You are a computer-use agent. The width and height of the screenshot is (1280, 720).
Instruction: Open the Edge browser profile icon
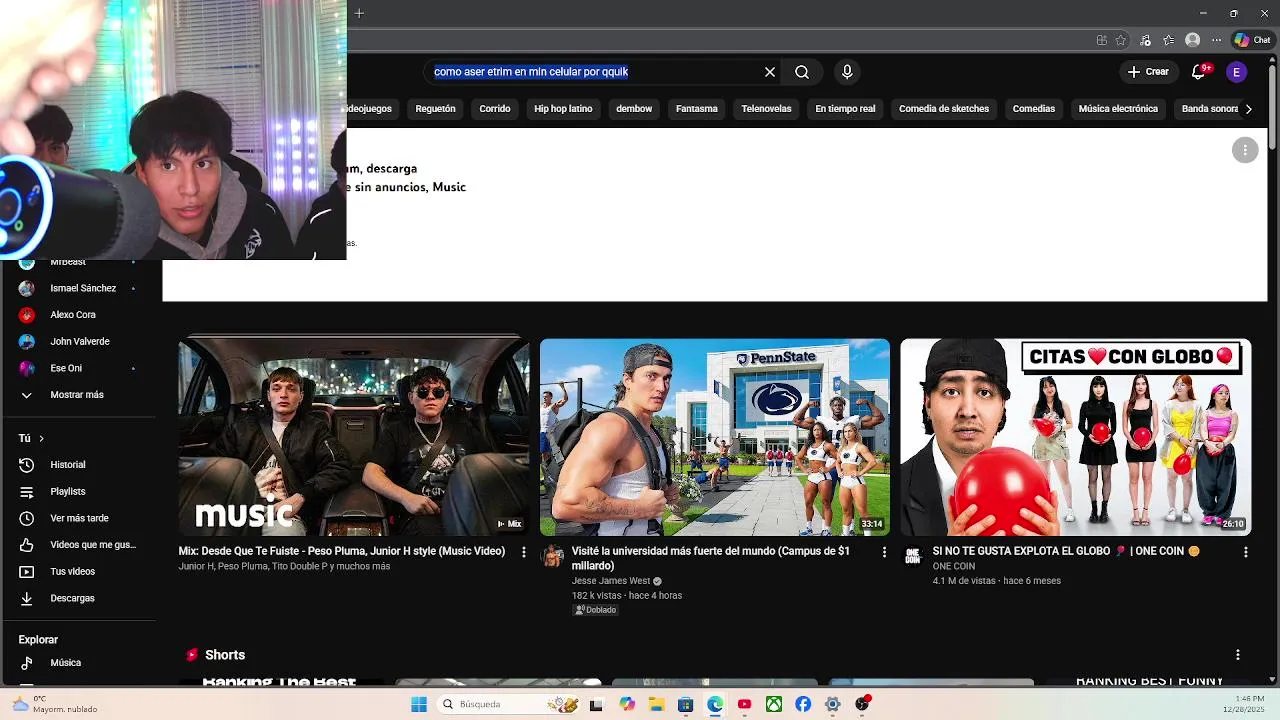[1192, 40]
